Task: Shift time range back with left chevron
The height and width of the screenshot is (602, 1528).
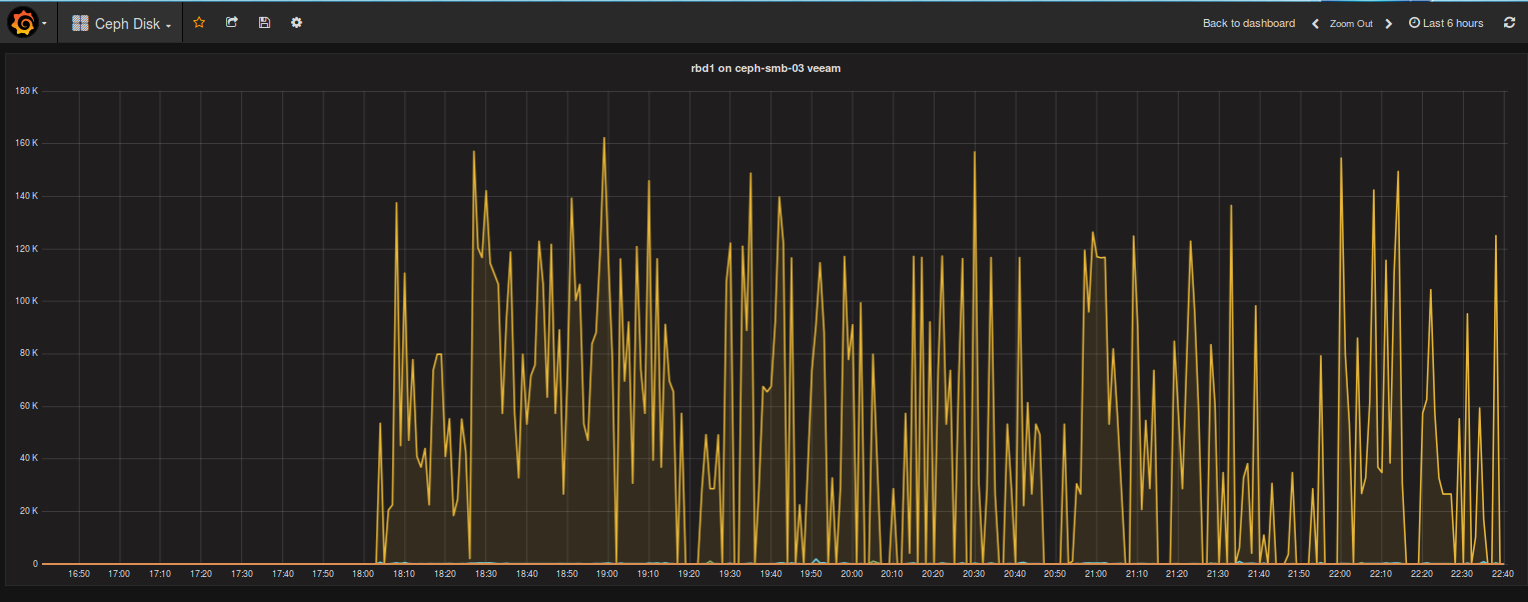Action: coord(1315,23)
